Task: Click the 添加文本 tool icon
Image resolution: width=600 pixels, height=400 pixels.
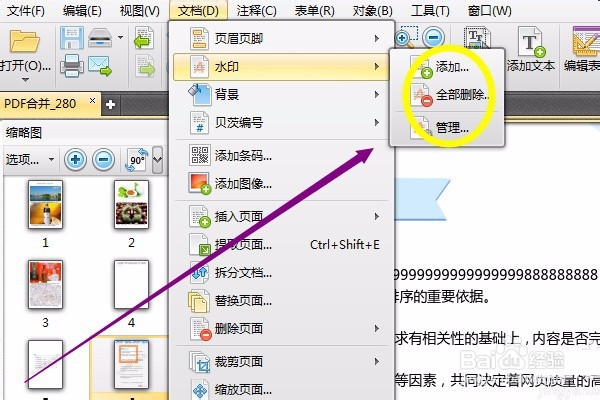Action: tap(531, 41)
